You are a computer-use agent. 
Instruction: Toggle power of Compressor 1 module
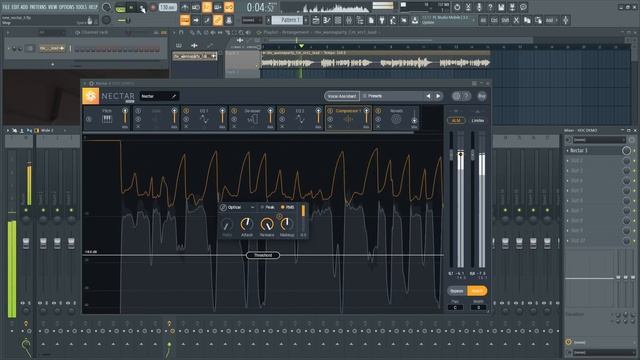click(330, 111)
